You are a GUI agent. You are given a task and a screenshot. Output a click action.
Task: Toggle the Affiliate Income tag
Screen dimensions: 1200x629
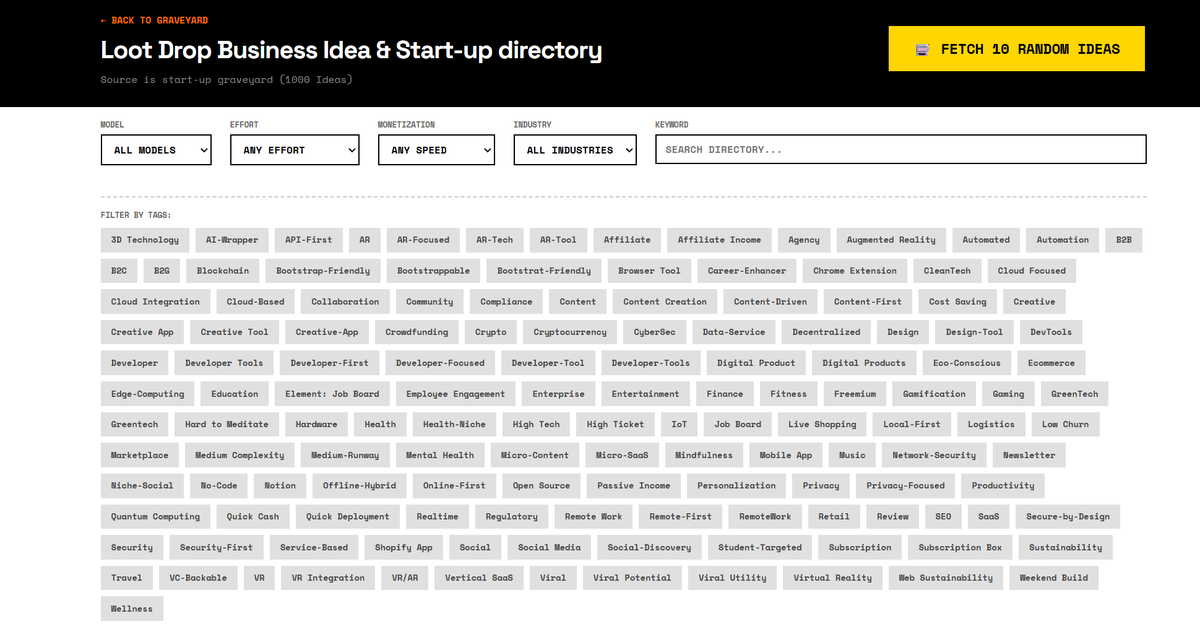(x=719, y=240)
